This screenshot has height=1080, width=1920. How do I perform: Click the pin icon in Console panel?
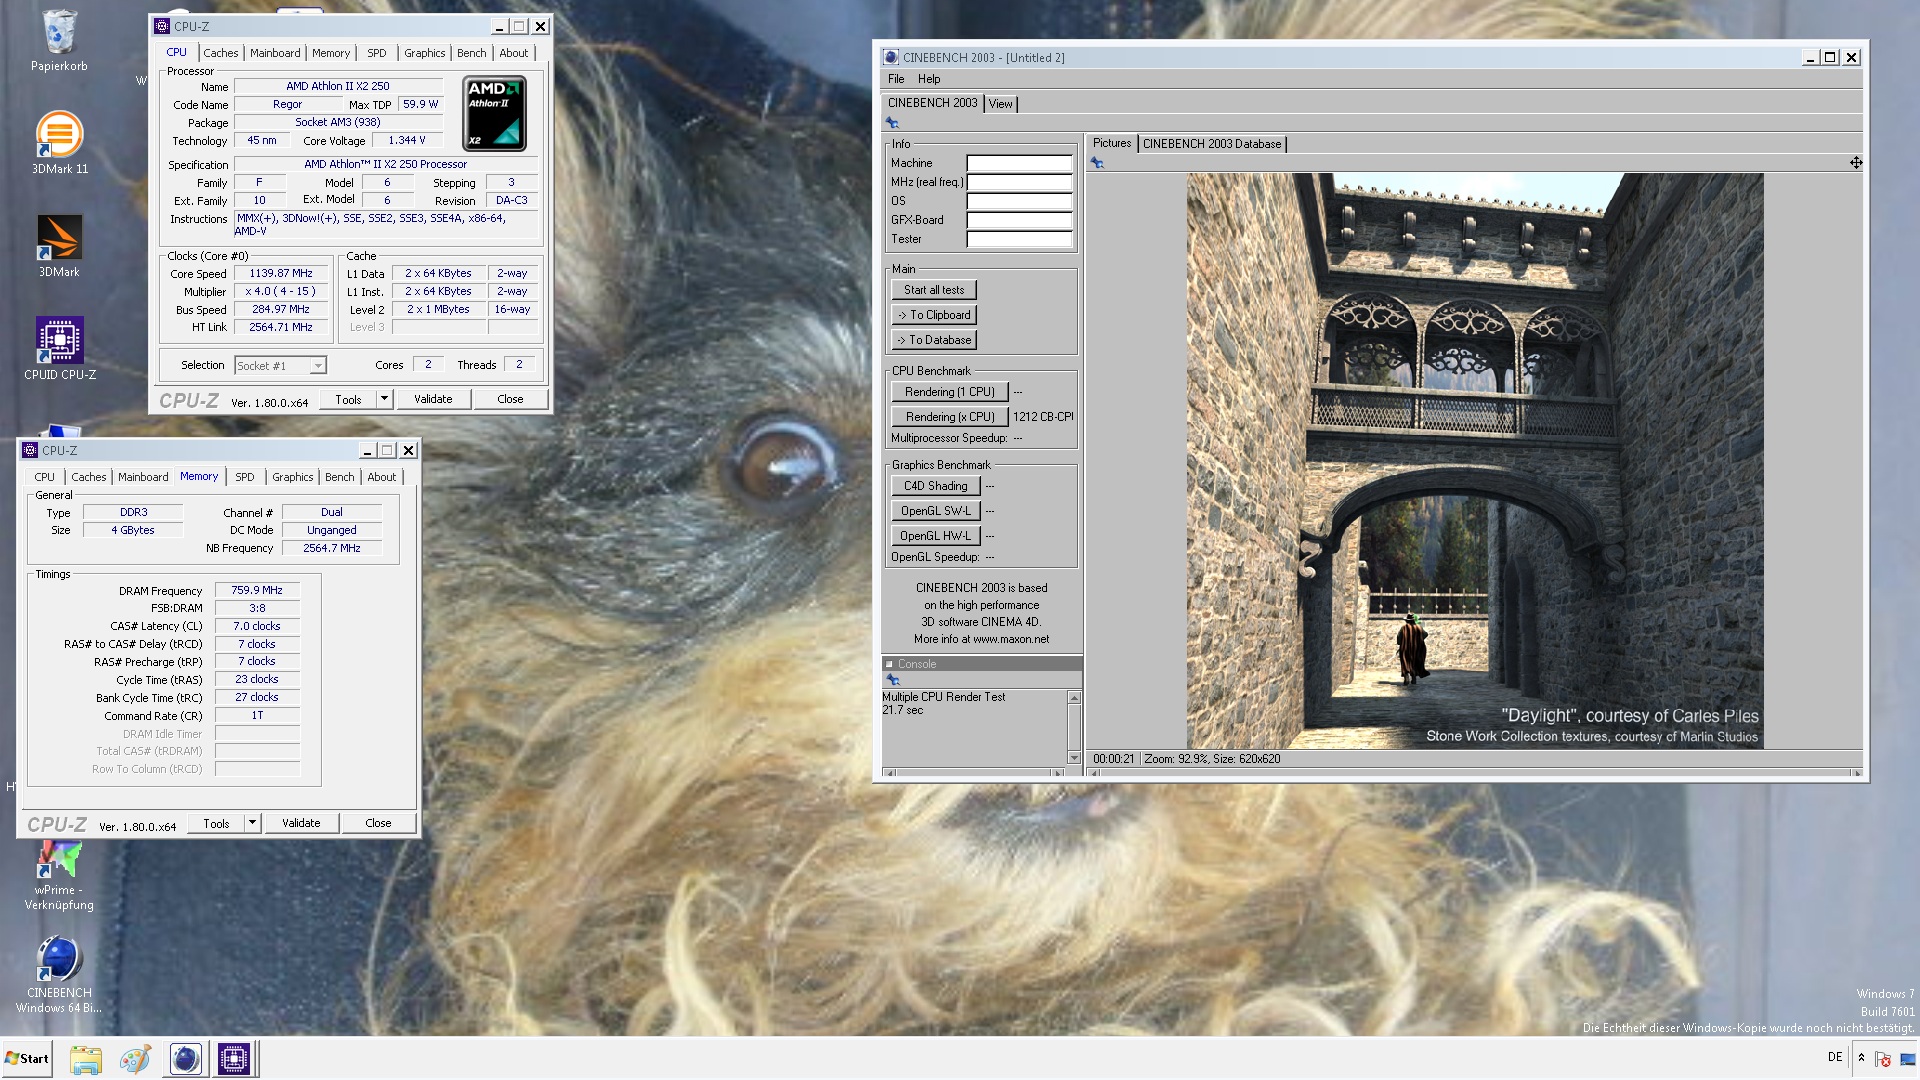click(x=893, y=680)
